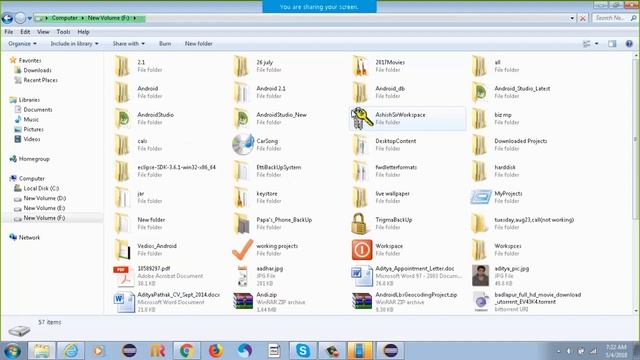The width and height of the screenshot is (640, 360).
Task: Open the MyProjects folder icon
Action: pos(481,197)
